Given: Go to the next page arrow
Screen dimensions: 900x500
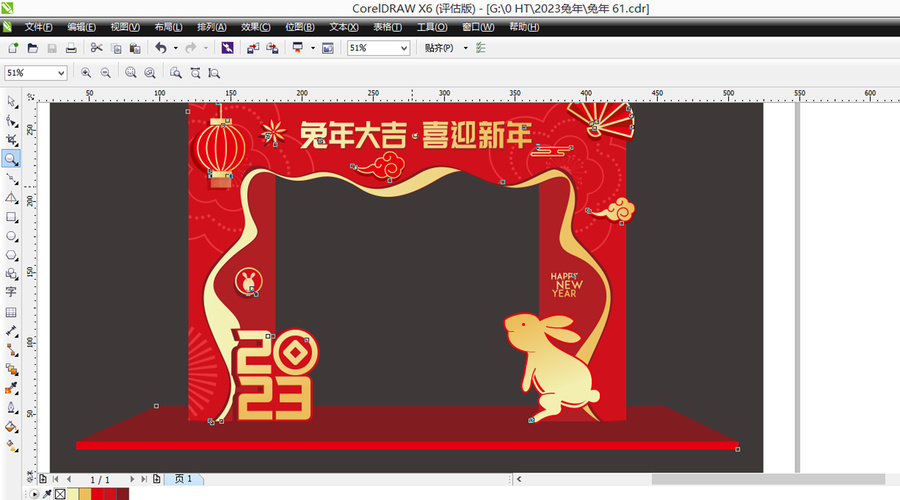Looking at the screenshot, I should 131,479.
